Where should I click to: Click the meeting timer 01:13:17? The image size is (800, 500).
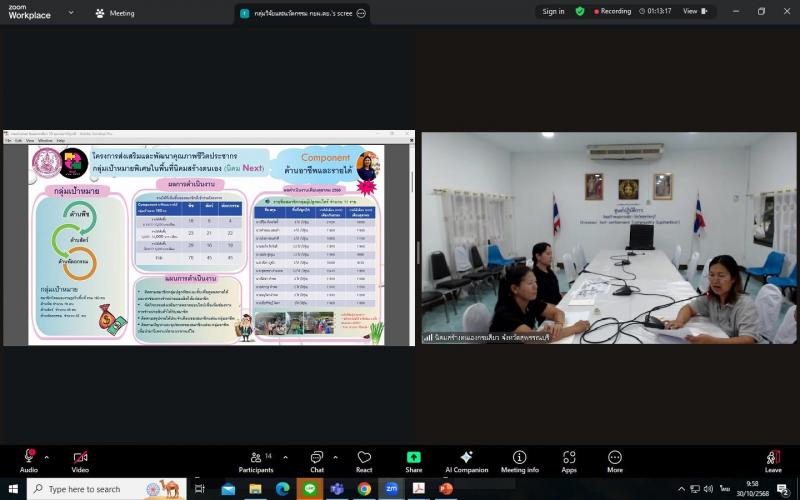655,11
